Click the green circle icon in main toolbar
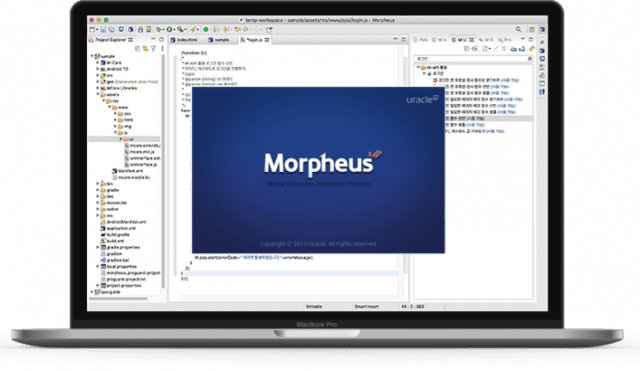This screenshot has width=640, height=371. tap(206, 29)
